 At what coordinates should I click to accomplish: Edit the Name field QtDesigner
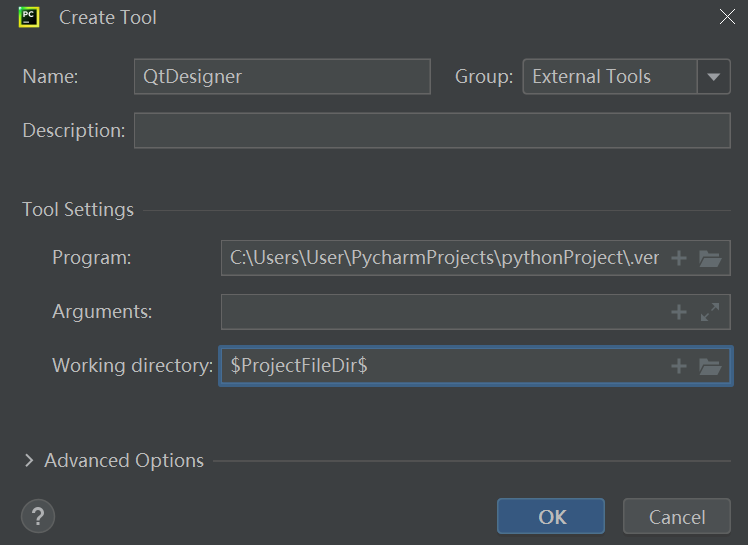click(282, 76)
